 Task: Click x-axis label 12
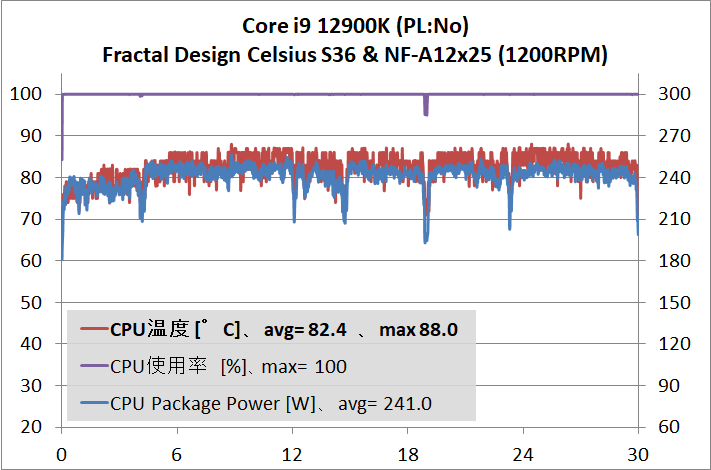coord(292,455)
